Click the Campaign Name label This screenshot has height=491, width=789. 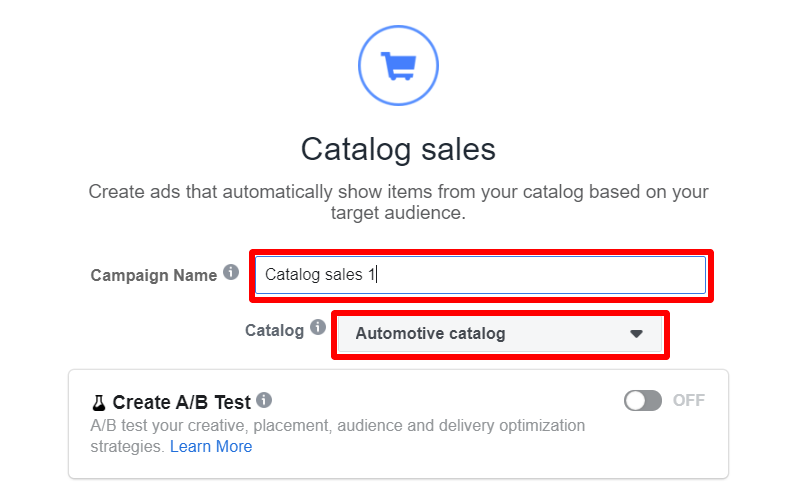pyautogui.click(x=153, y=275)
